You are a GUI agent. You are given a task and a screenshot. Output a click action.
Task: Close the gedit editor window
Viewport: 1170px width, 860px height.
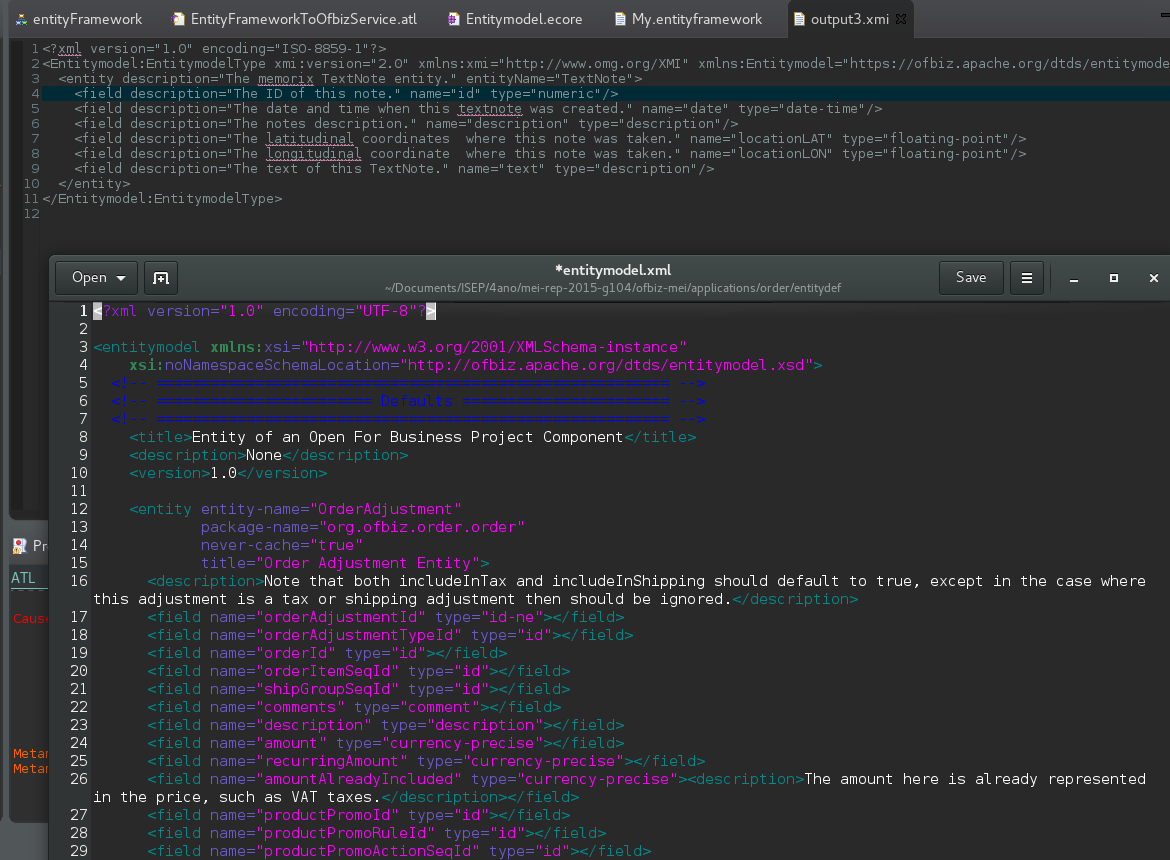click(x=1153, y=279)
